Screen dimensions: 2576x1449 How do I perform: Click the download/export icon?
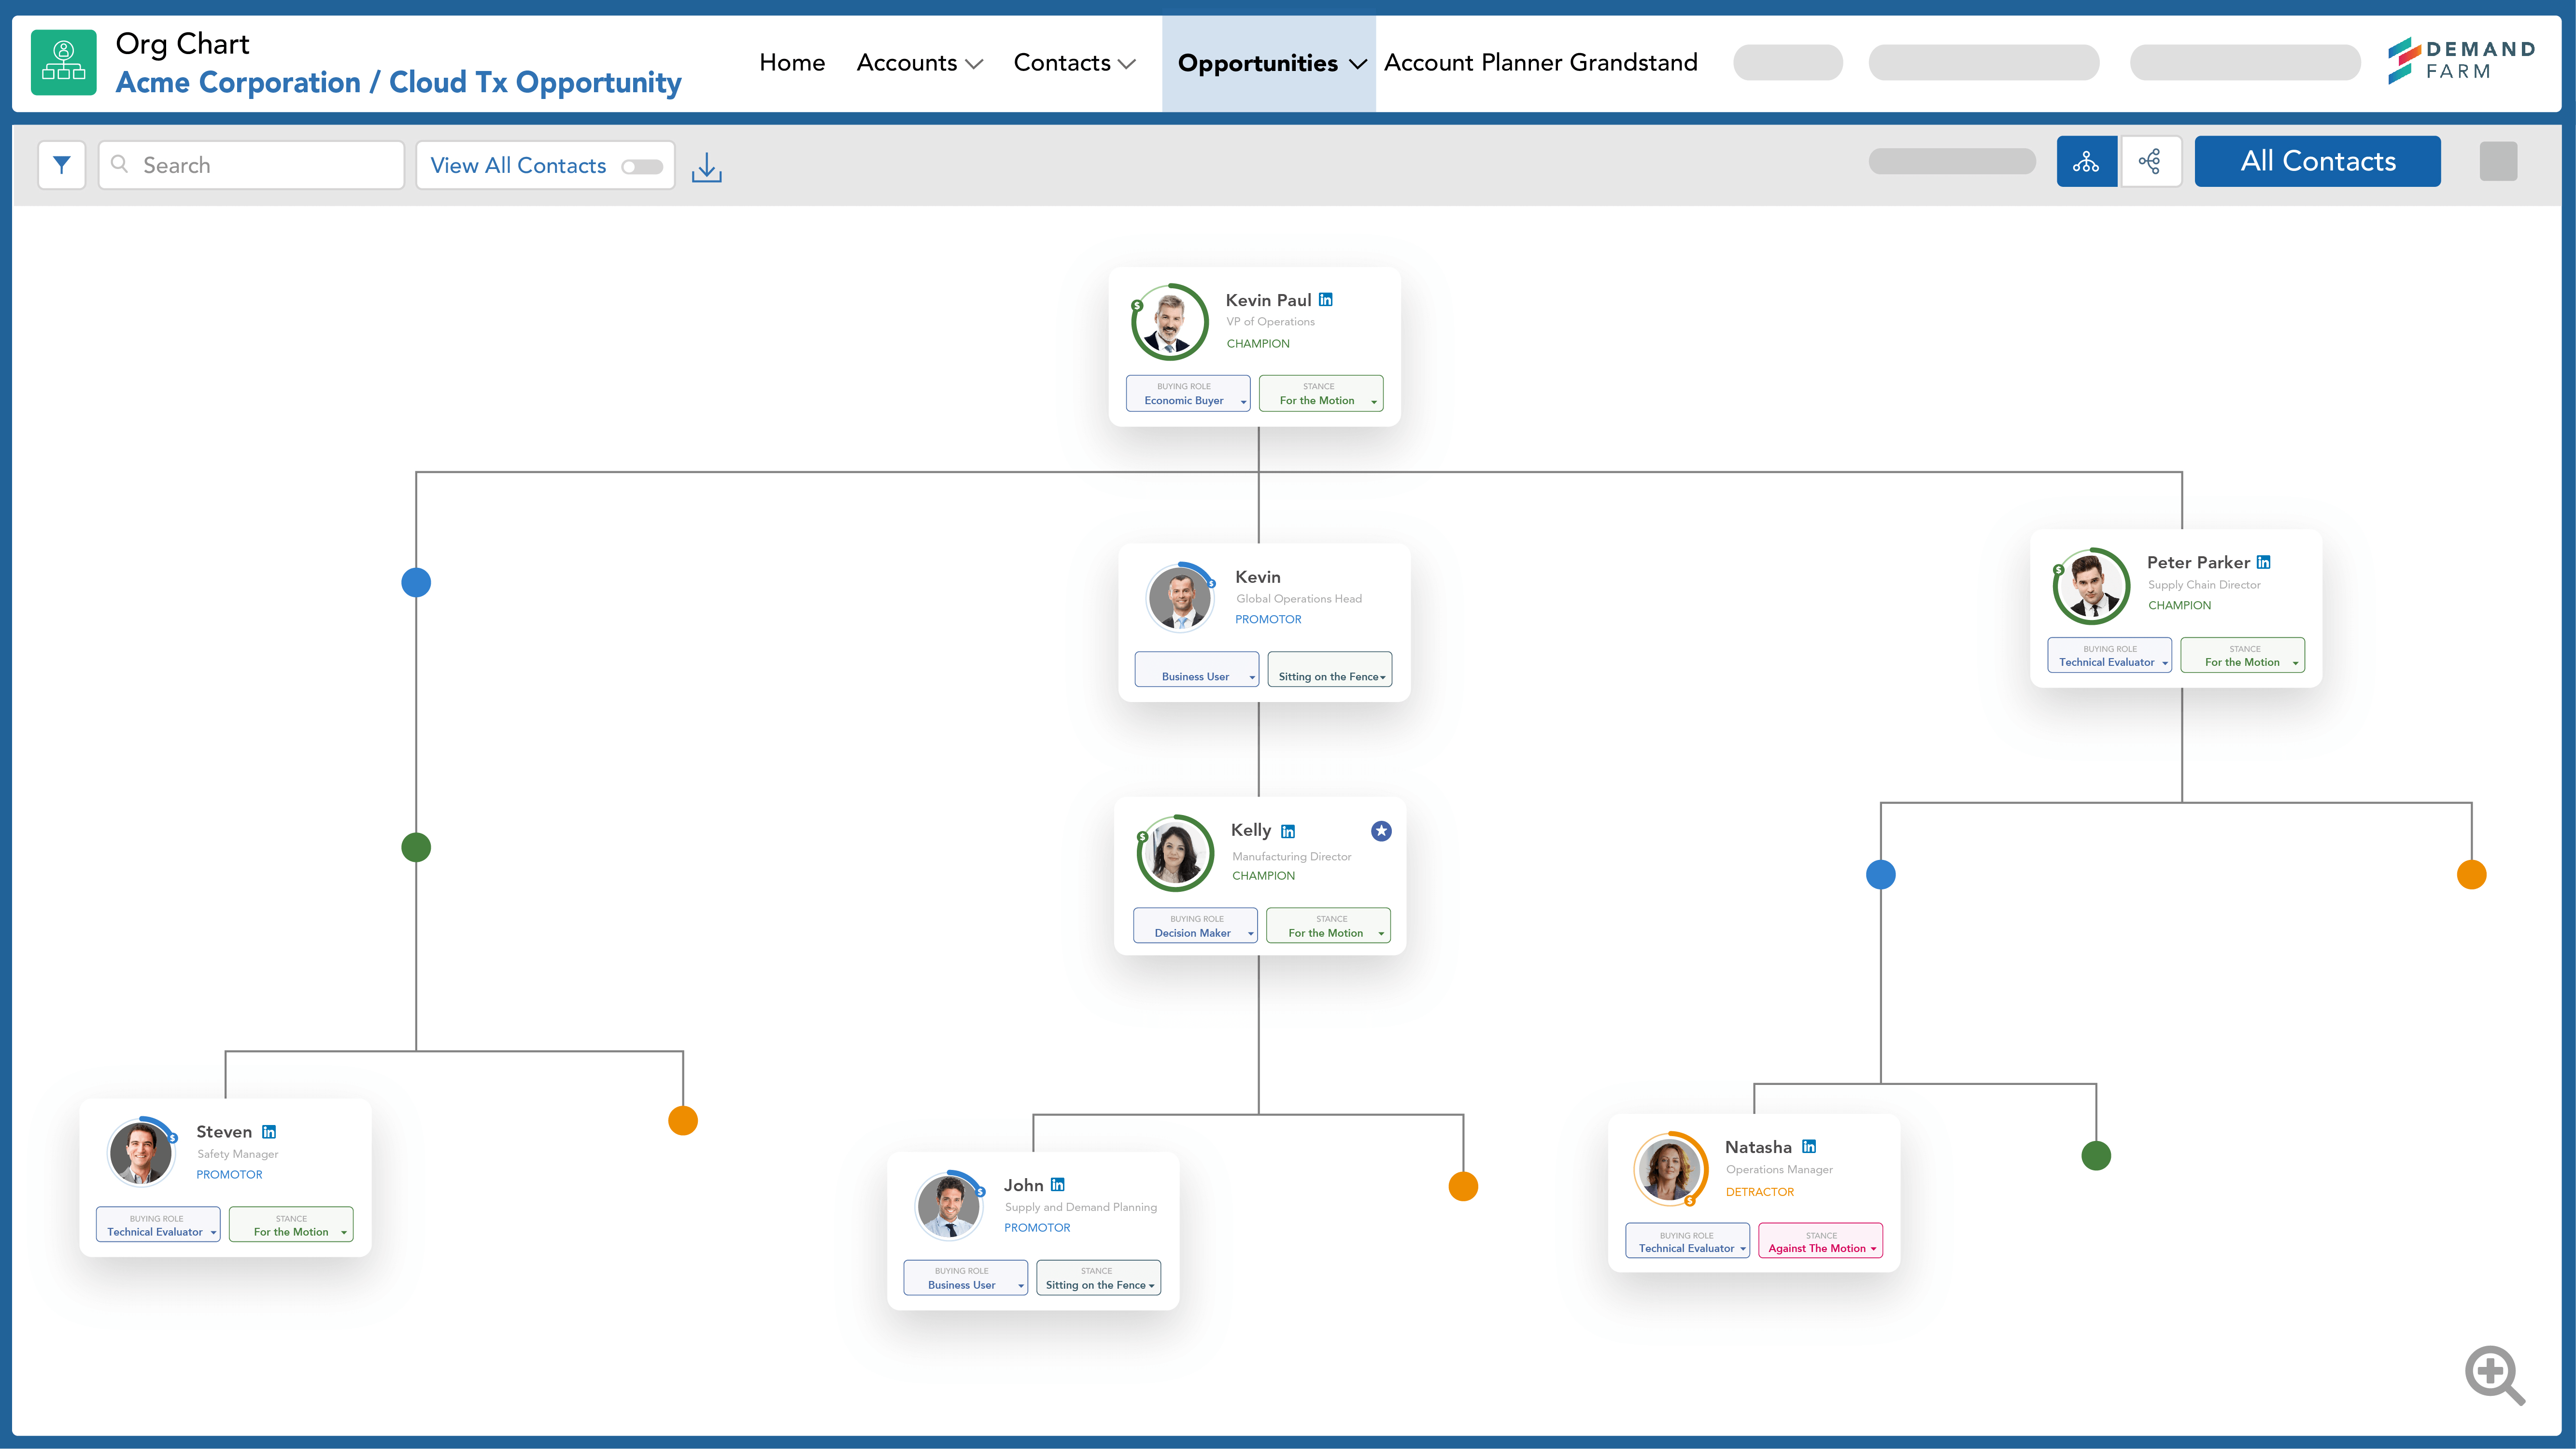(706, 165)
